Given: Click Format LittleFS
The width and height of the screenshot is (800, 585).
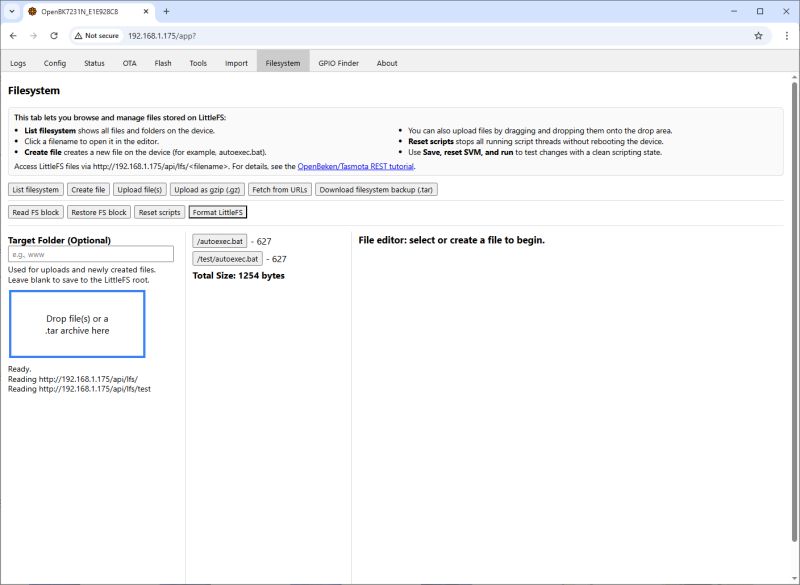Looking at the screenshot, I should click(218, 211).
